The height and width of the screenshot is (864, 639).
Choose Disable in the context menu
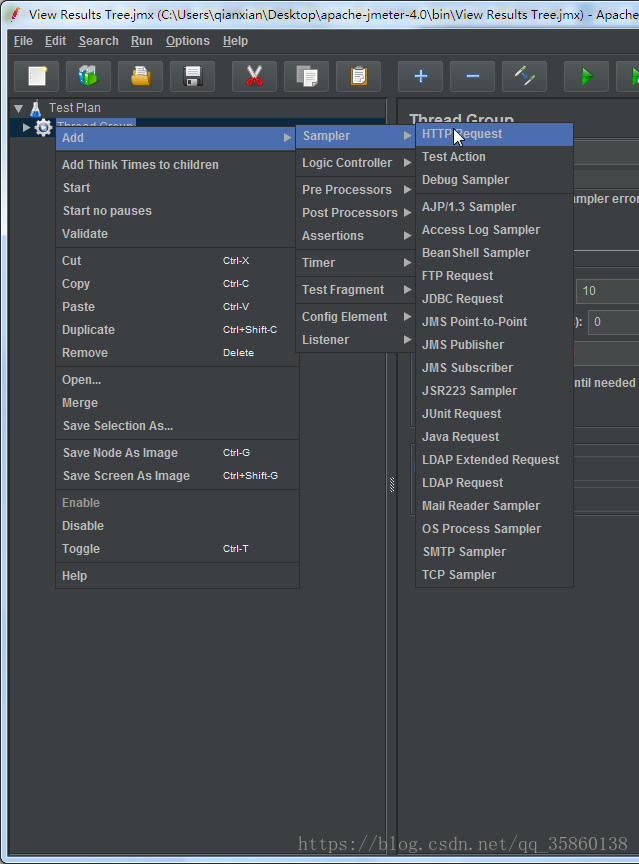[177, 526]
